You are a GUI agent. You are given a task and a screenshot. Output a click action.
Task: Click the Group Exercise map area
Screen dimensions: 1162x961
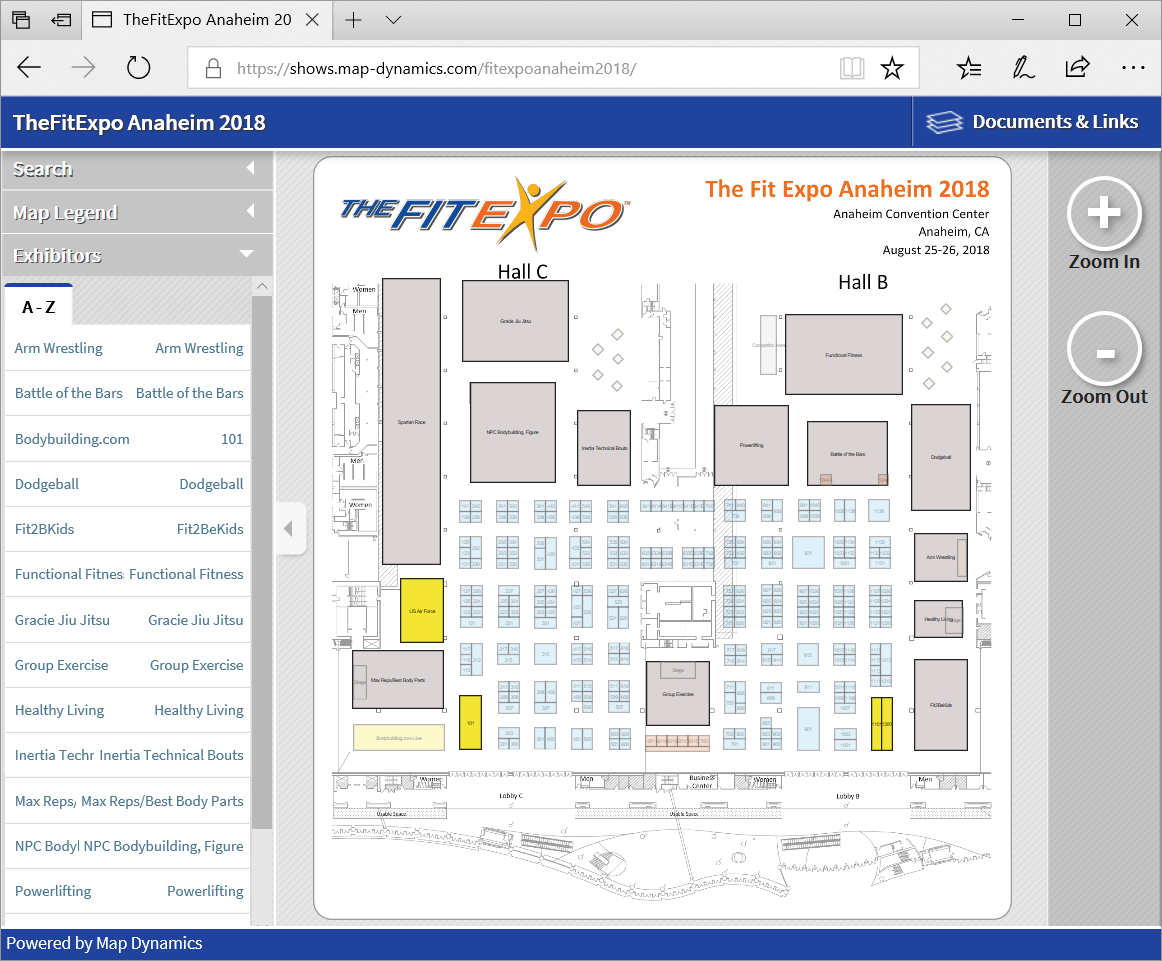(677, 694)
